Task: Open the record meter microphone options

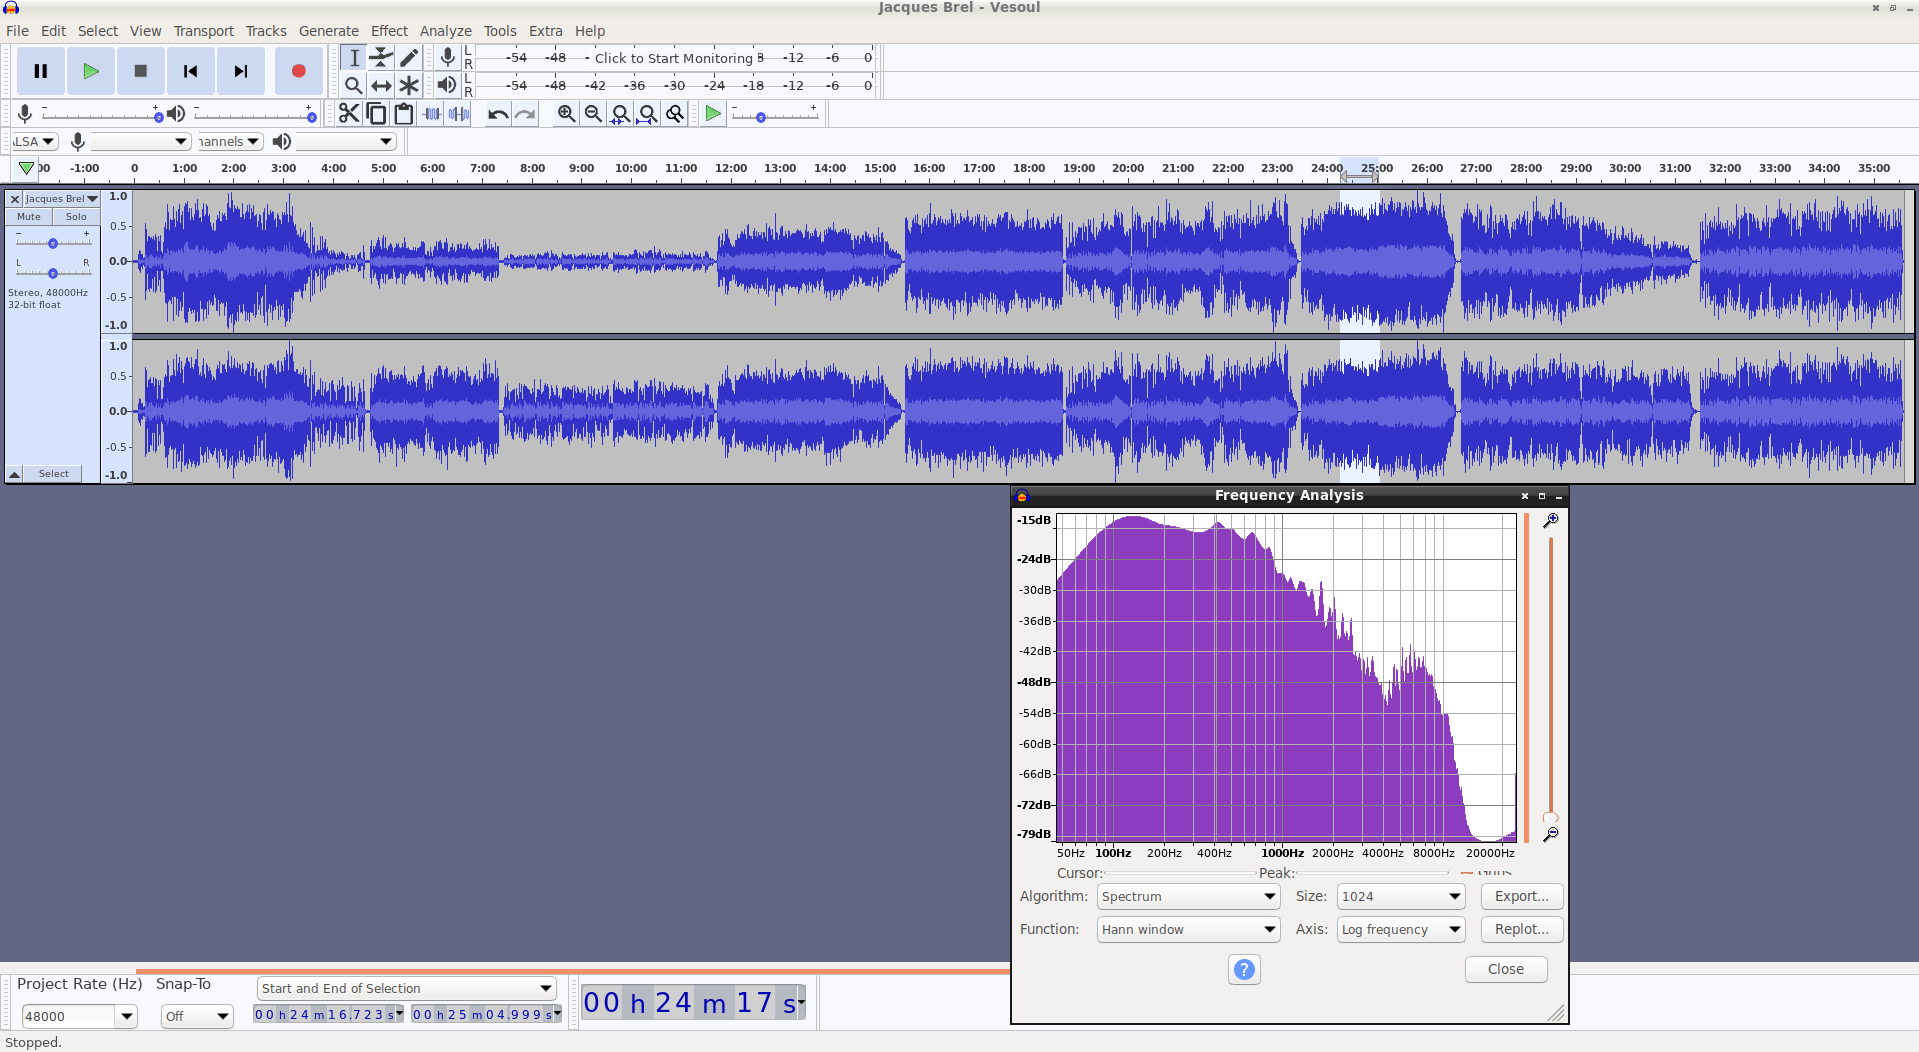Action: click(448, 58)
